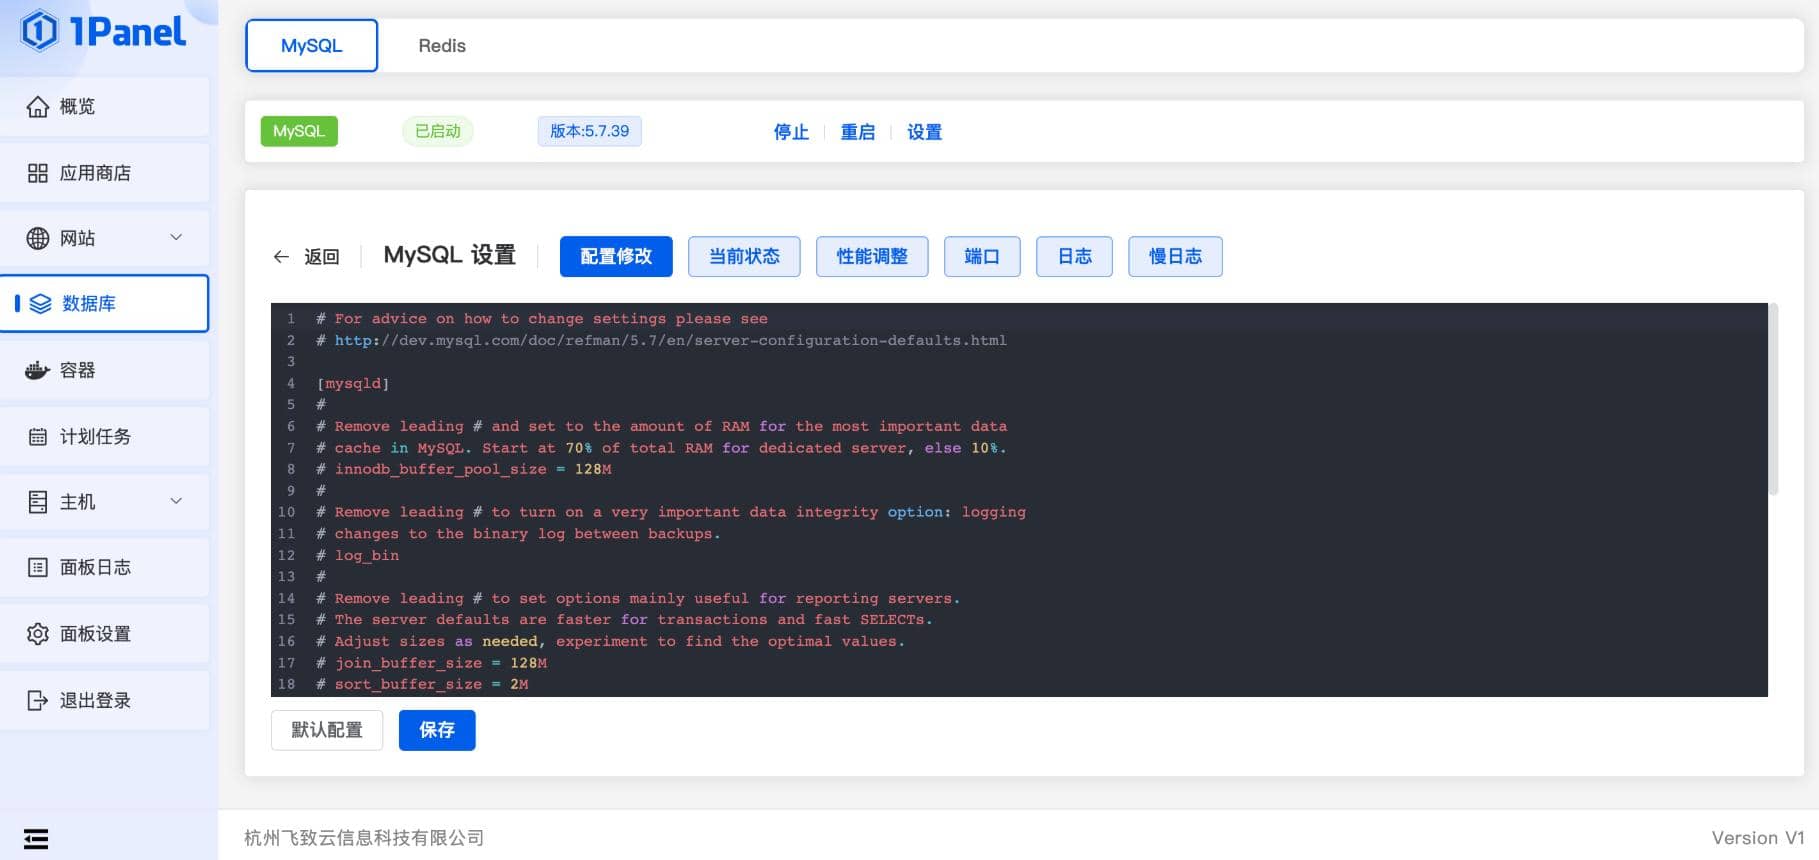This screenshot has width=1819, height=860.
Task: Click the 默认配置 button
Action: 327,730
